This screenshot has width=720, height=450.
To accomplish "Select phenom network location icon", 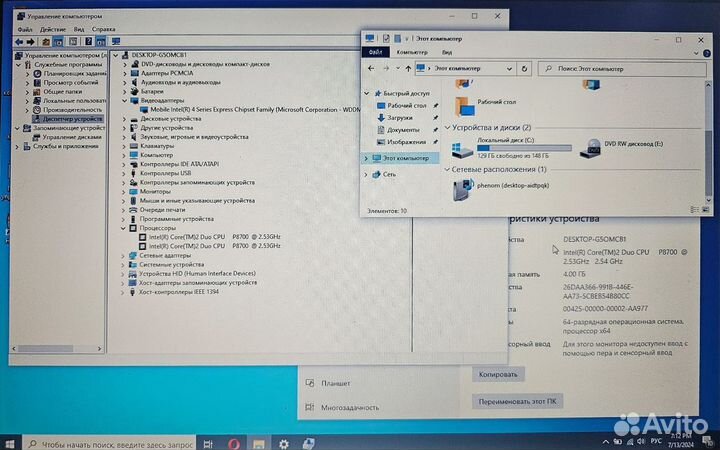I will [463, 190].
